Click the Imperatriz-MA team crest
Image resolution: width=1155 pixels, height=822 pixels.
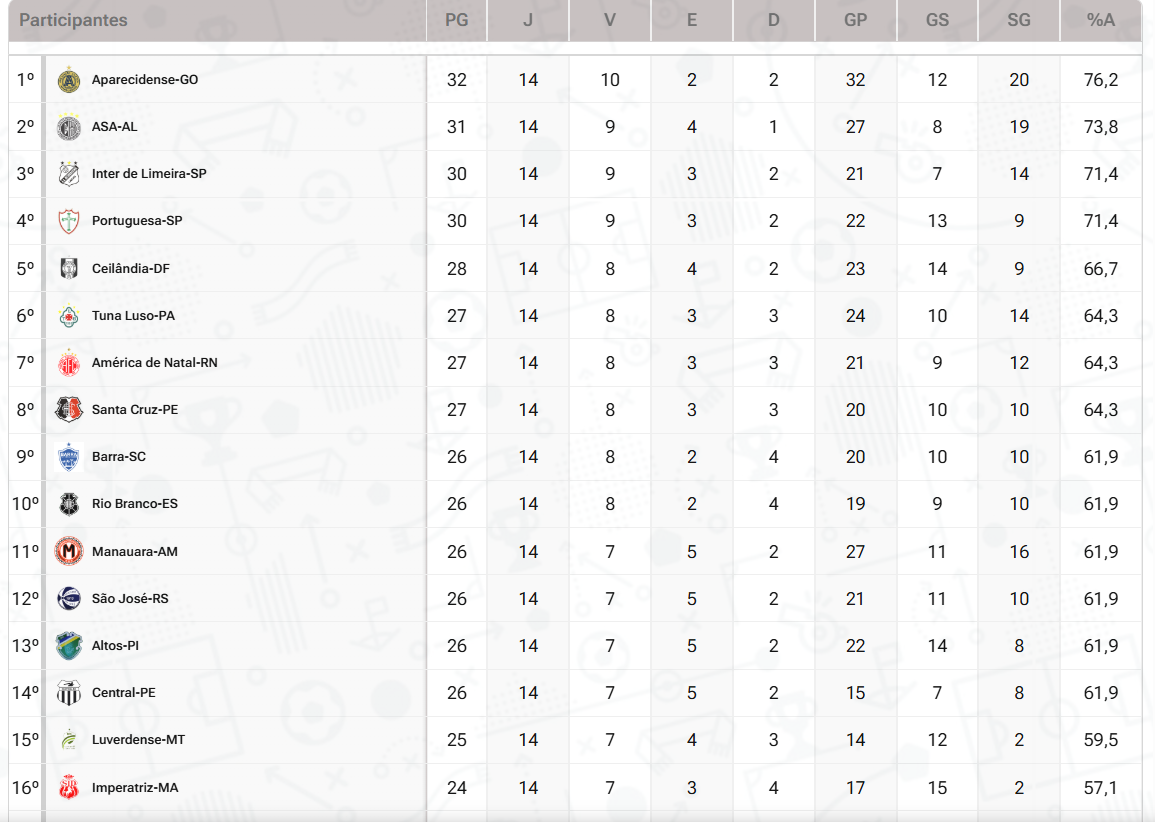pos(69,788)
